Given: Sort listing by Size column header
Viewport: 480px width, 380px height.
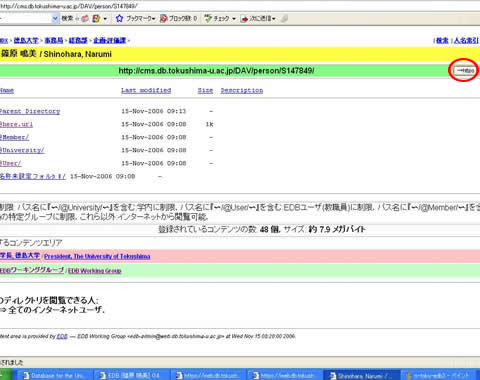Looking at the screenshot, I should [x=205, y=90].
